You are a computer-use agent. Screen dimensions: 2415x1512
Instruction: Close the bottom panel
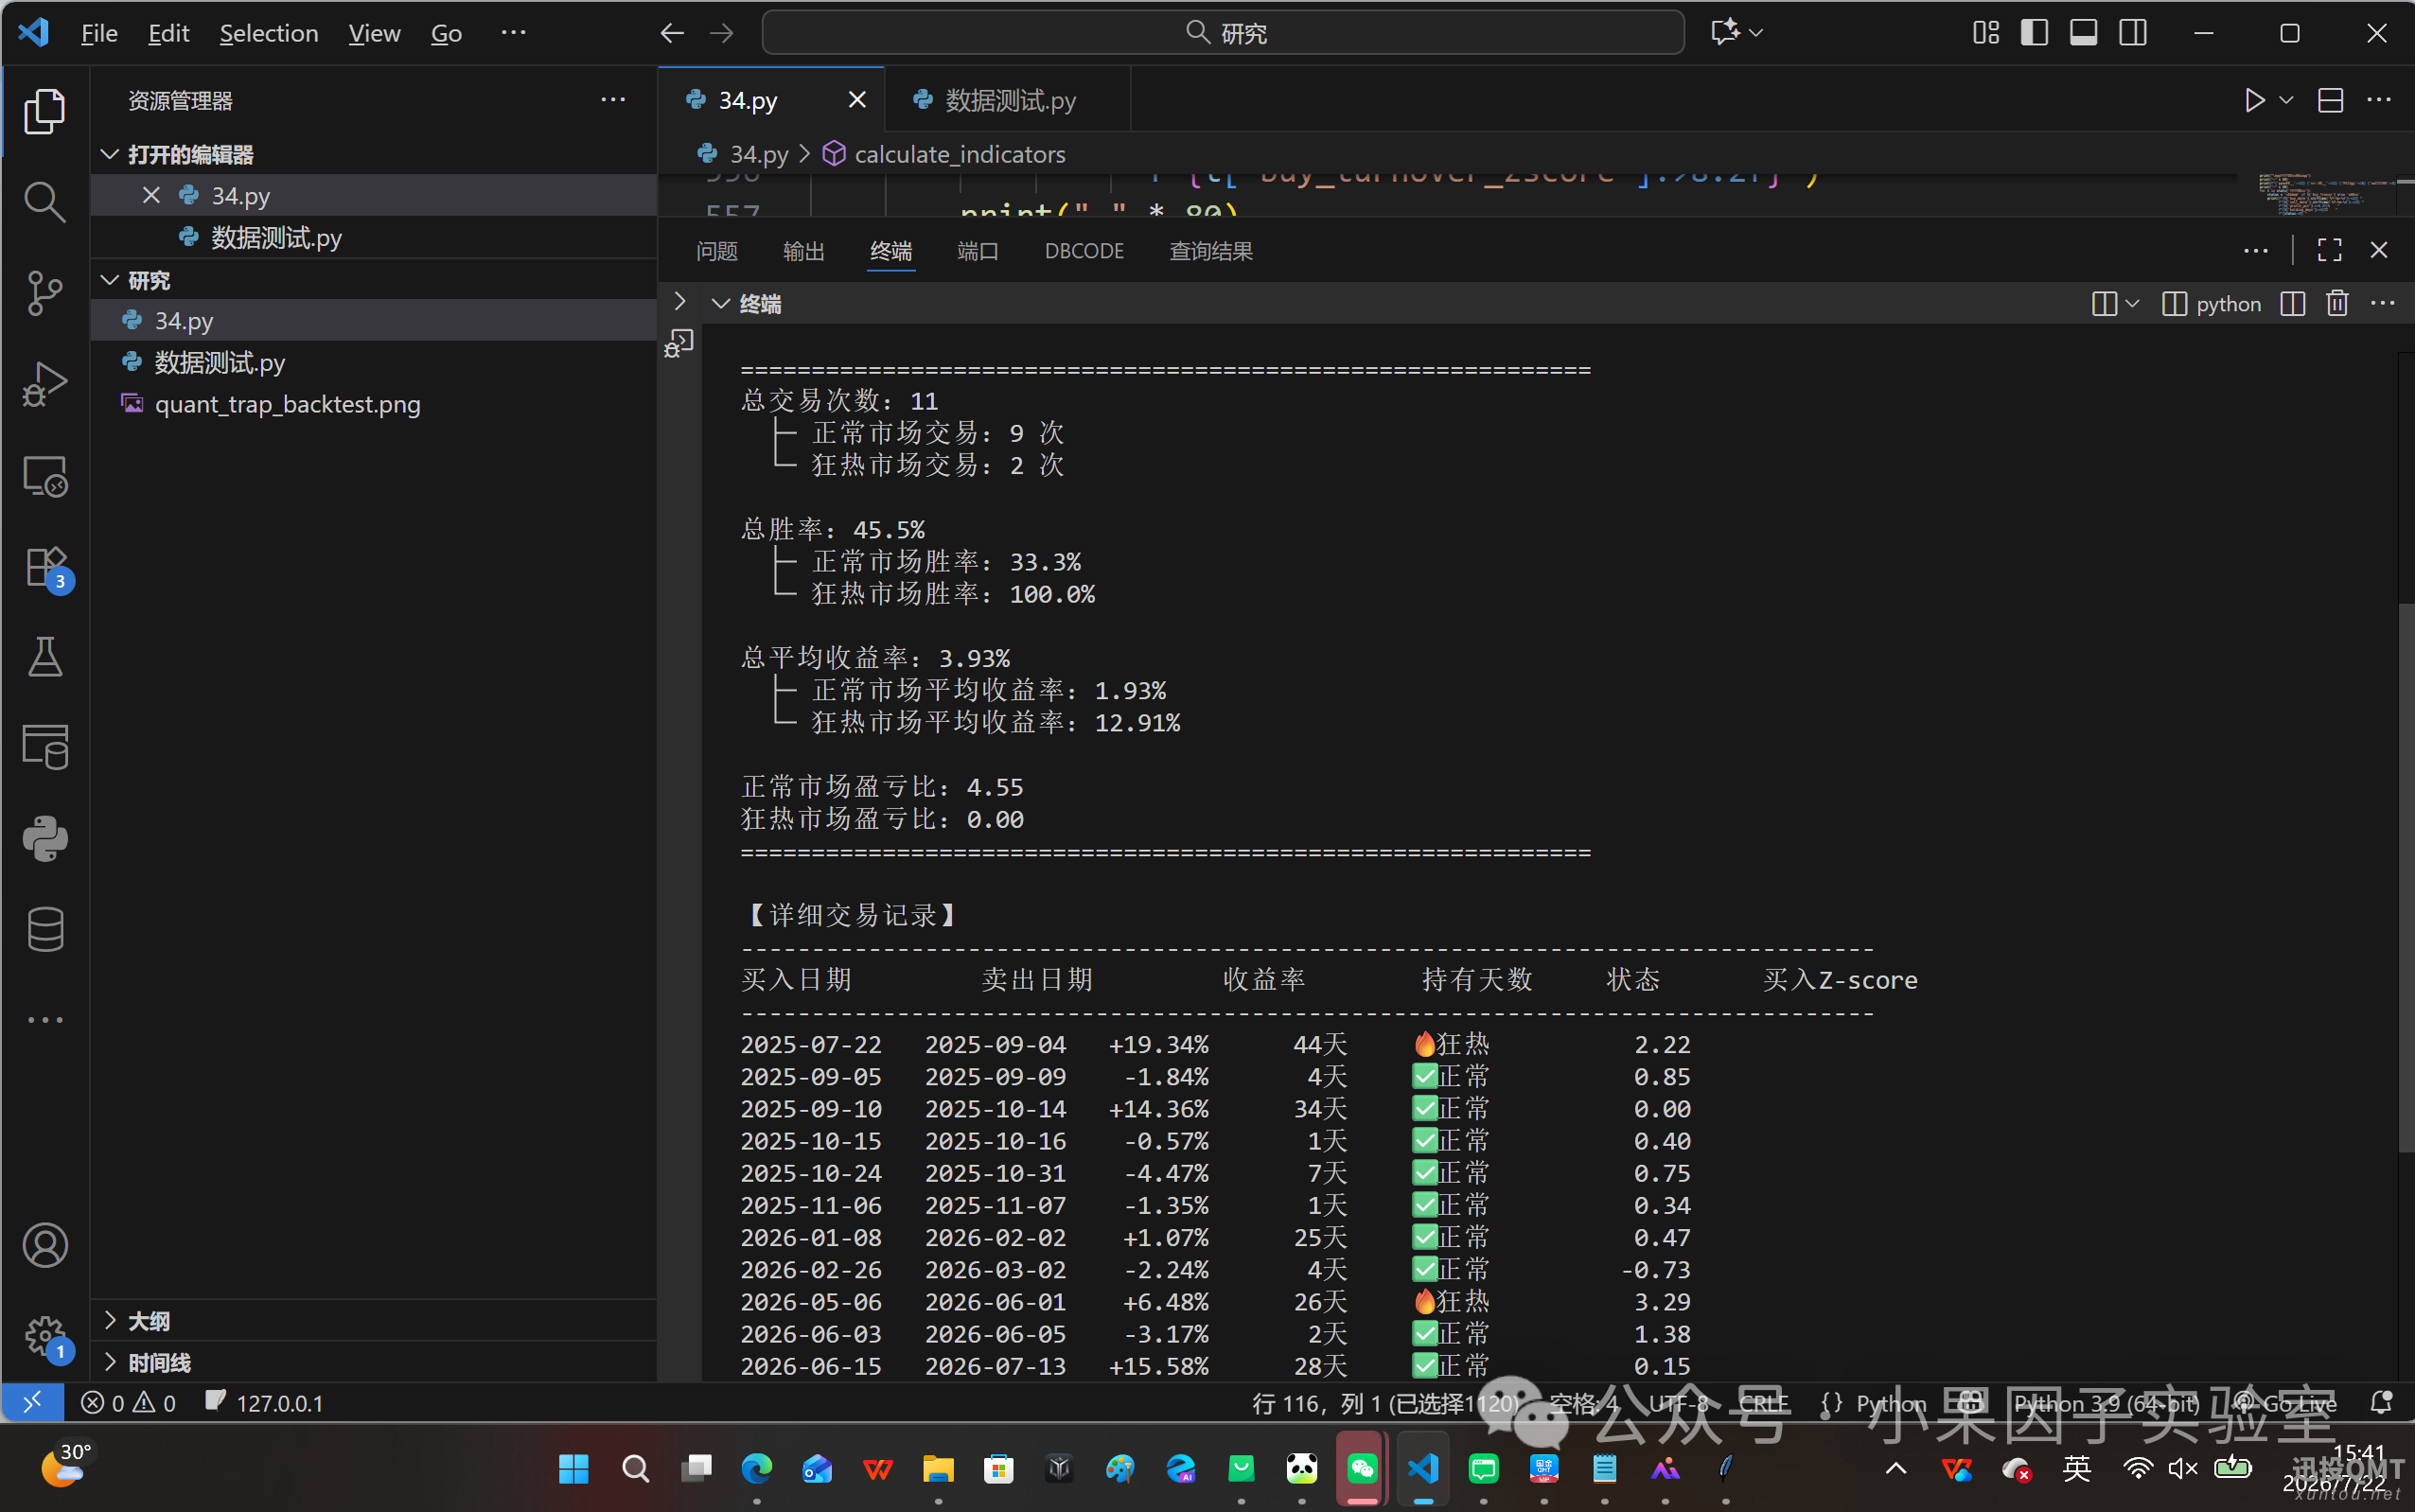pos(2379,250)
